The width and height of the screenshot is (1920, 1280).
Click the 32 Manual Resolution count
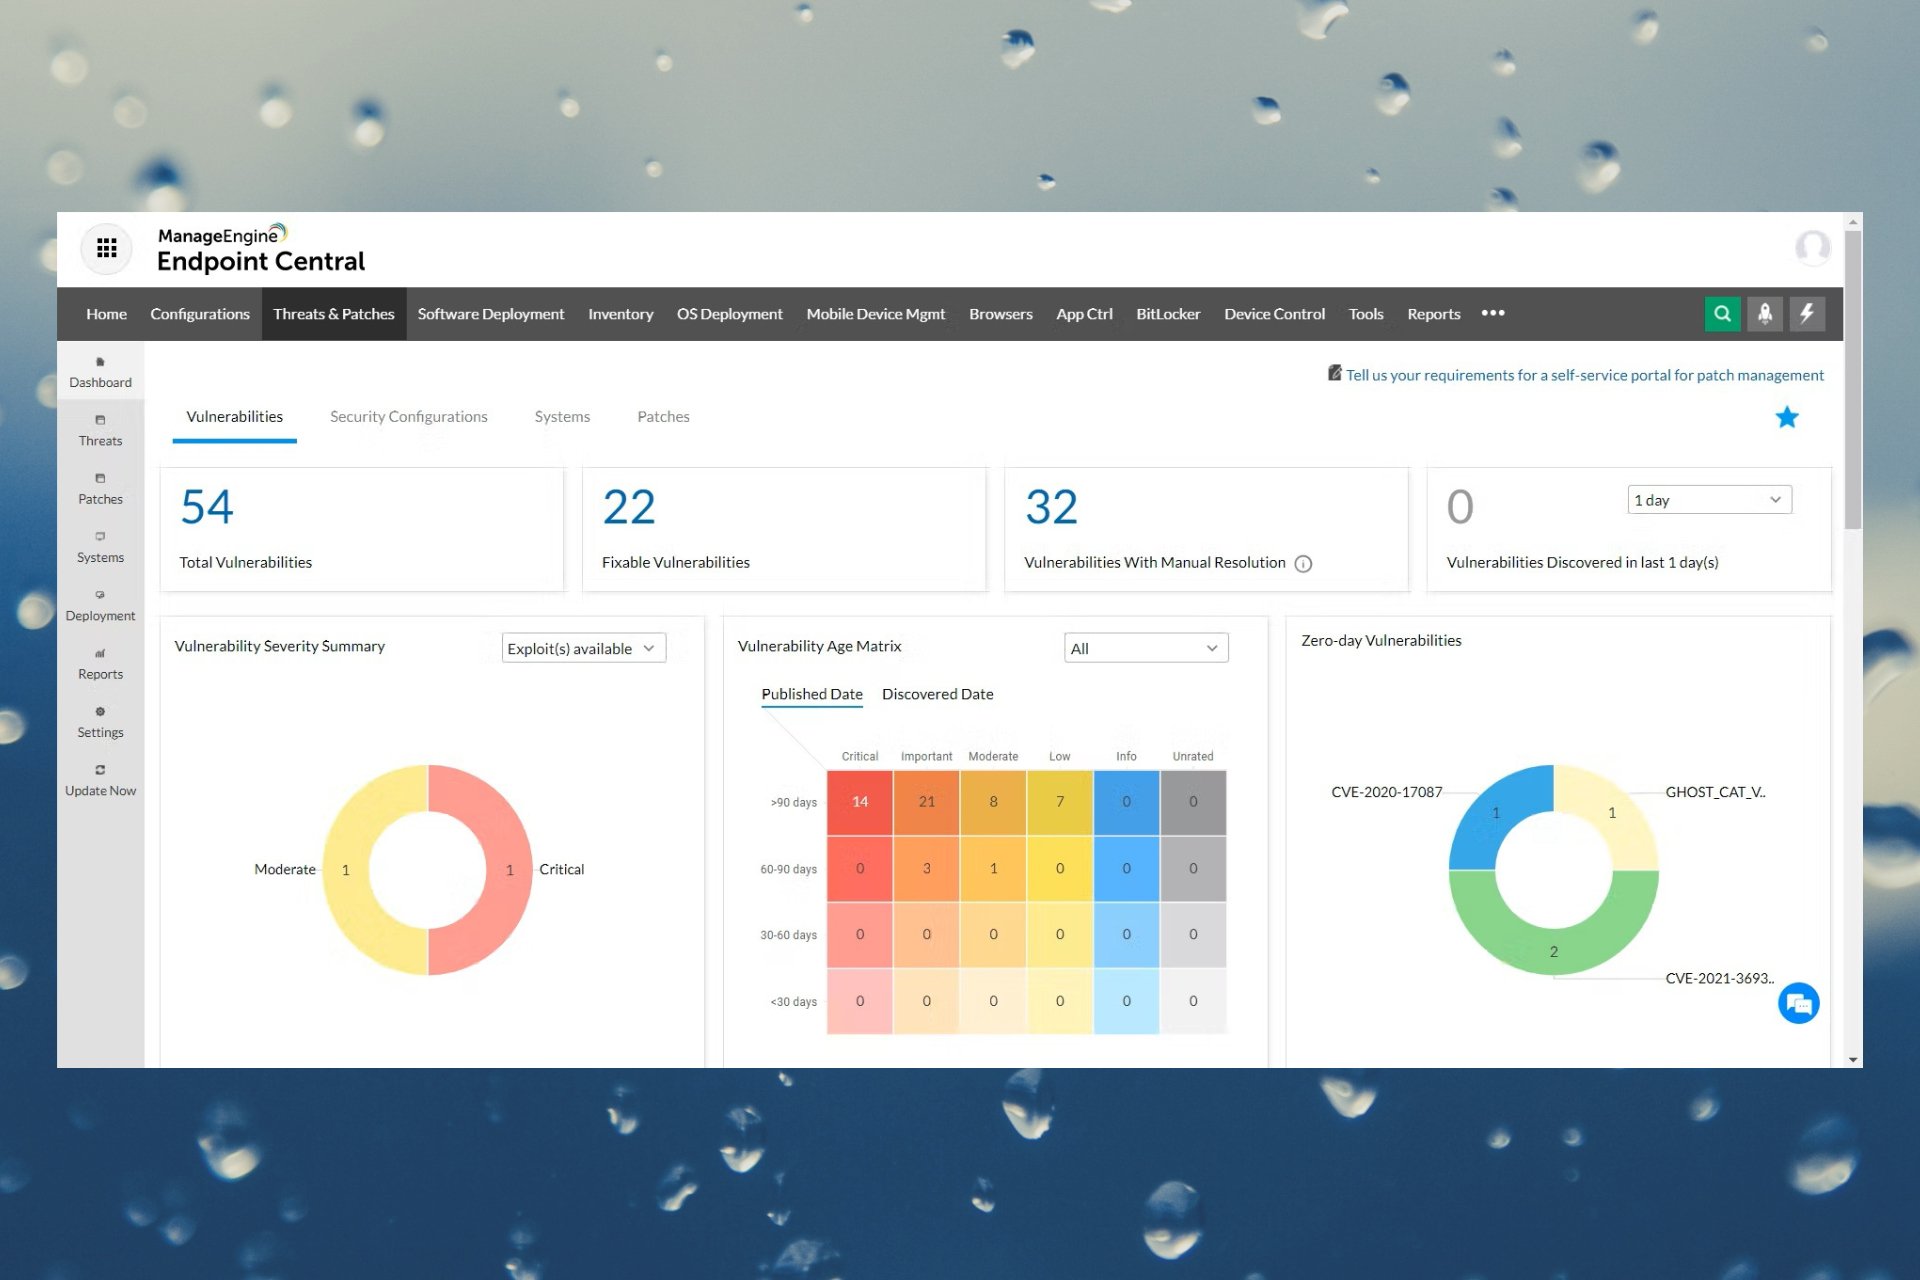point(1052,507)
